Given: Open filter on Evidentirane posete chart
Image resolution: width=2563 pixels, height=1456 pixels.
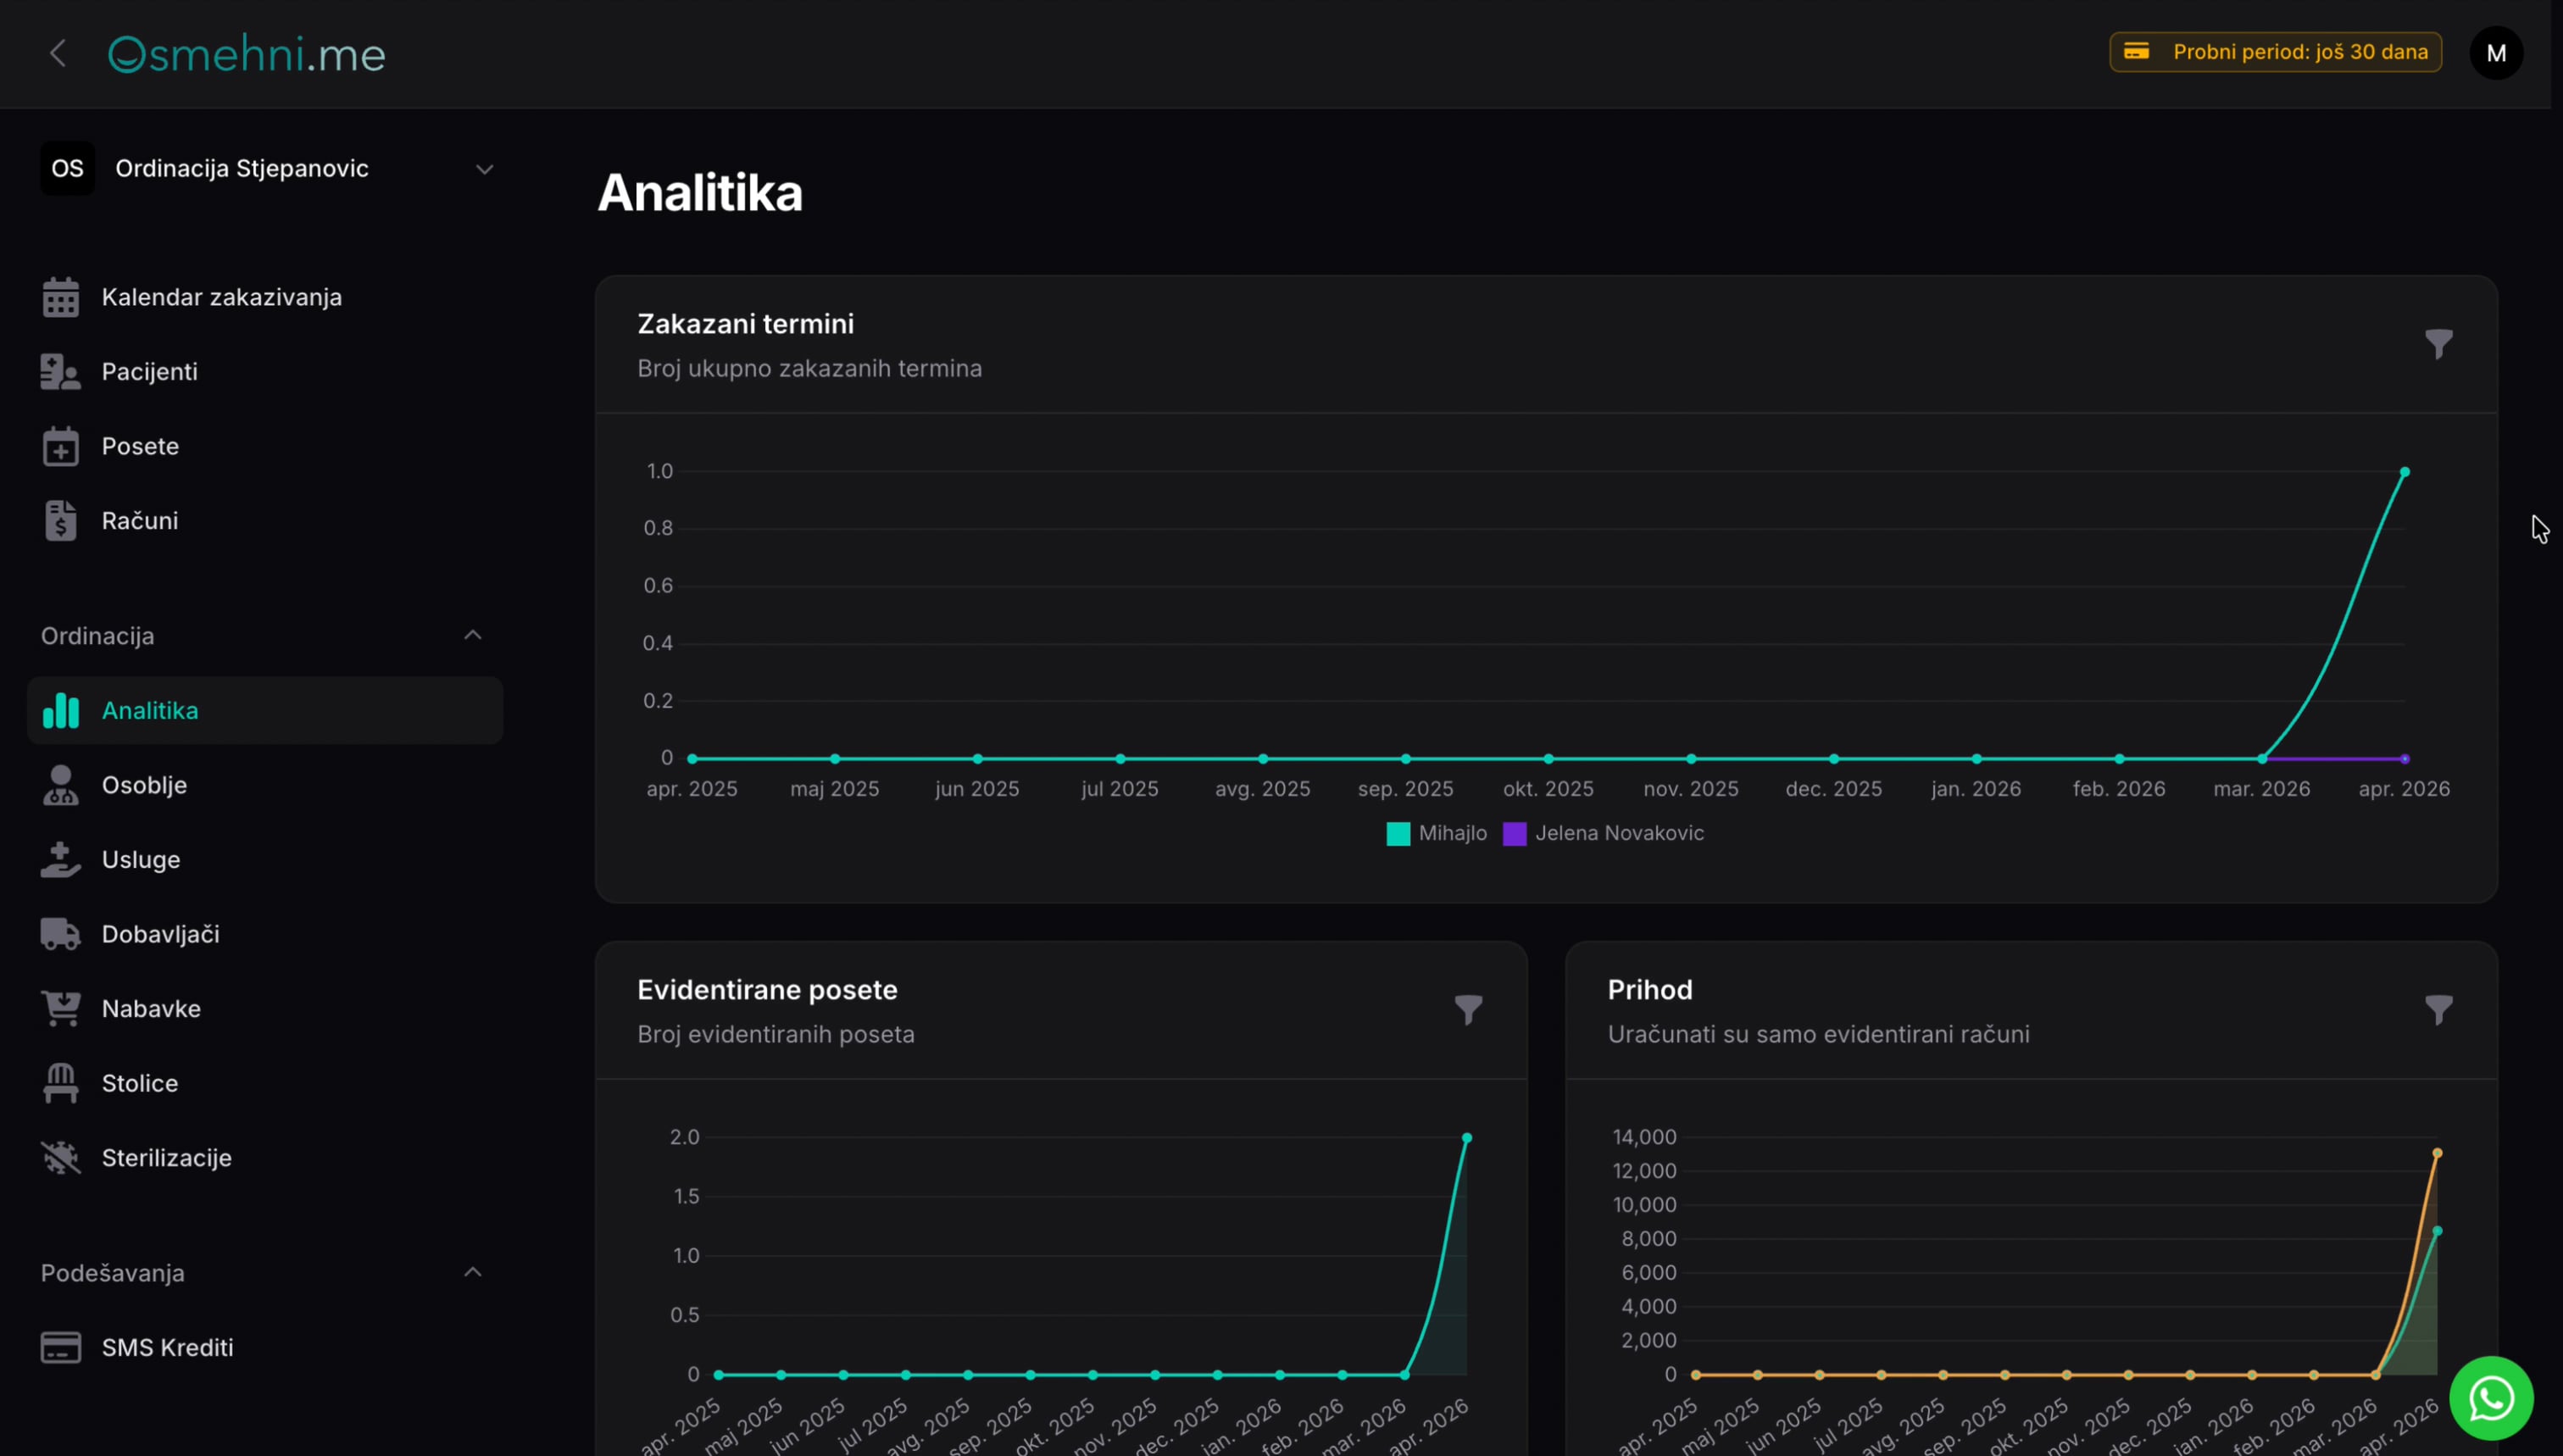Looking at the screenshot, I should tap(1468, 1010).
